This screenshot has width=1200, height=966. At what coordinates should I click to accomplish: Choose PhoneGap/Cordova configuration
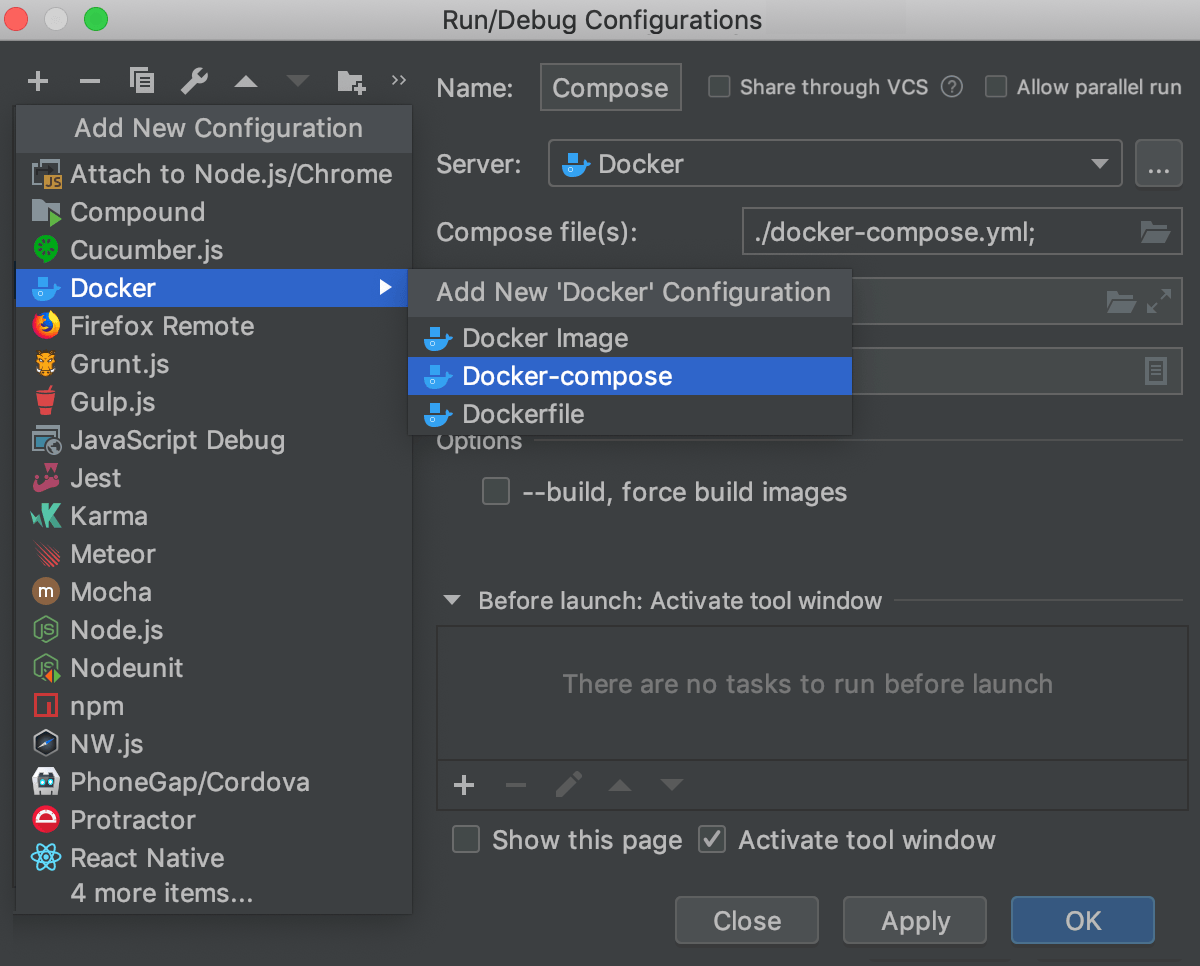(213, 782)
